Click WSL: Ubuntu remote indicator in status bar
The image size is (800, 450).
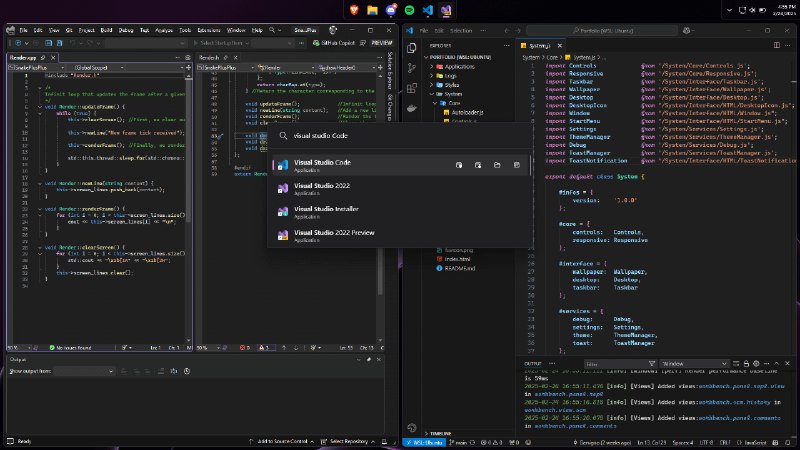tap(424, 442)
